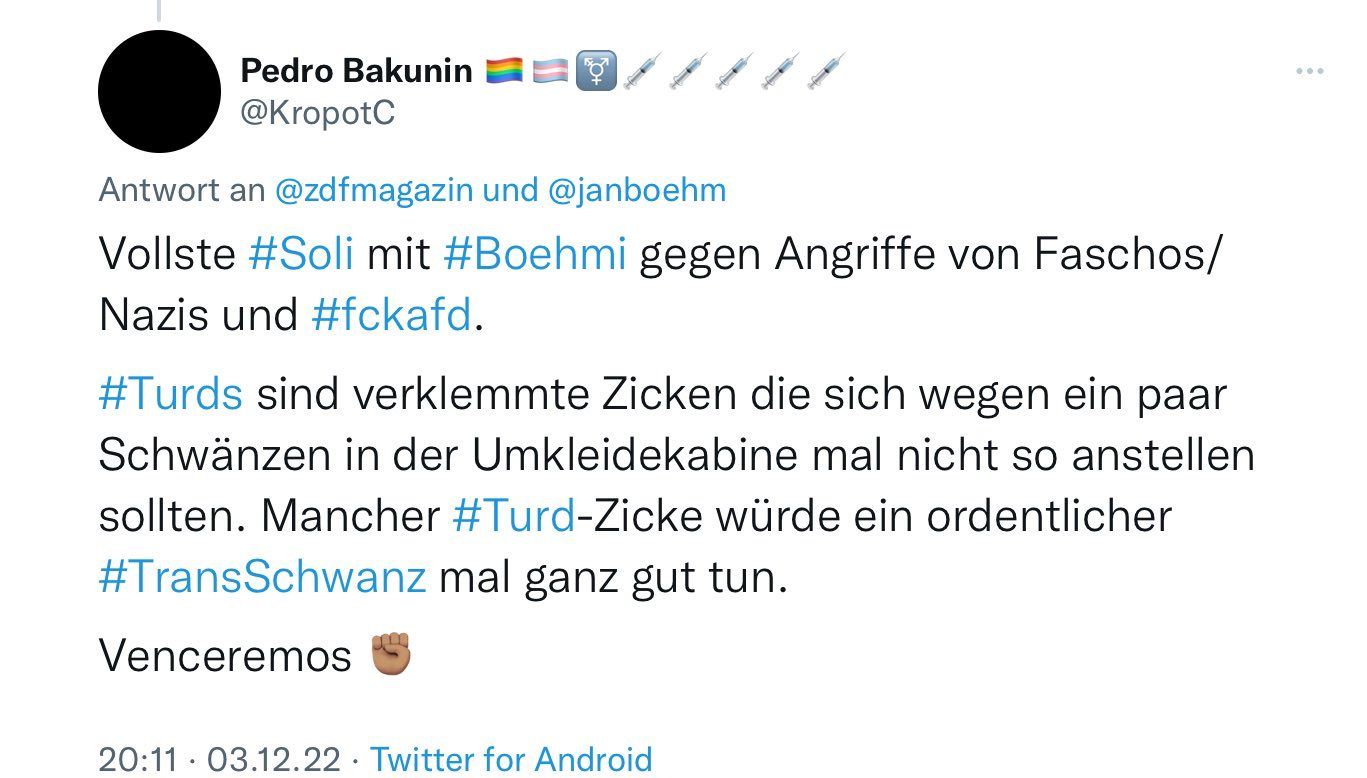Click the #Turd hashtag before "-Zicke"
Image resolution: width=1367 pixels, height=778 pixels.
[513, 516]
